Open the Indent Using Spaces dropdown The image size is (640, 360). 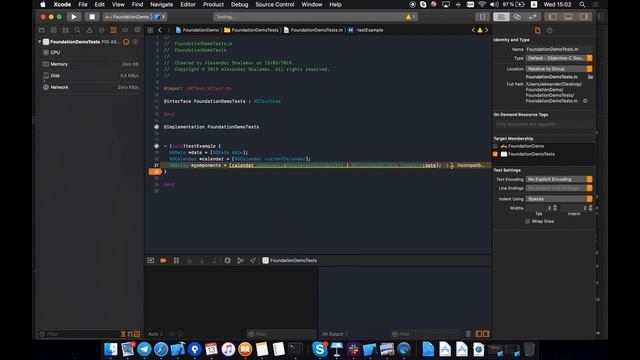[x=559, y=199]
